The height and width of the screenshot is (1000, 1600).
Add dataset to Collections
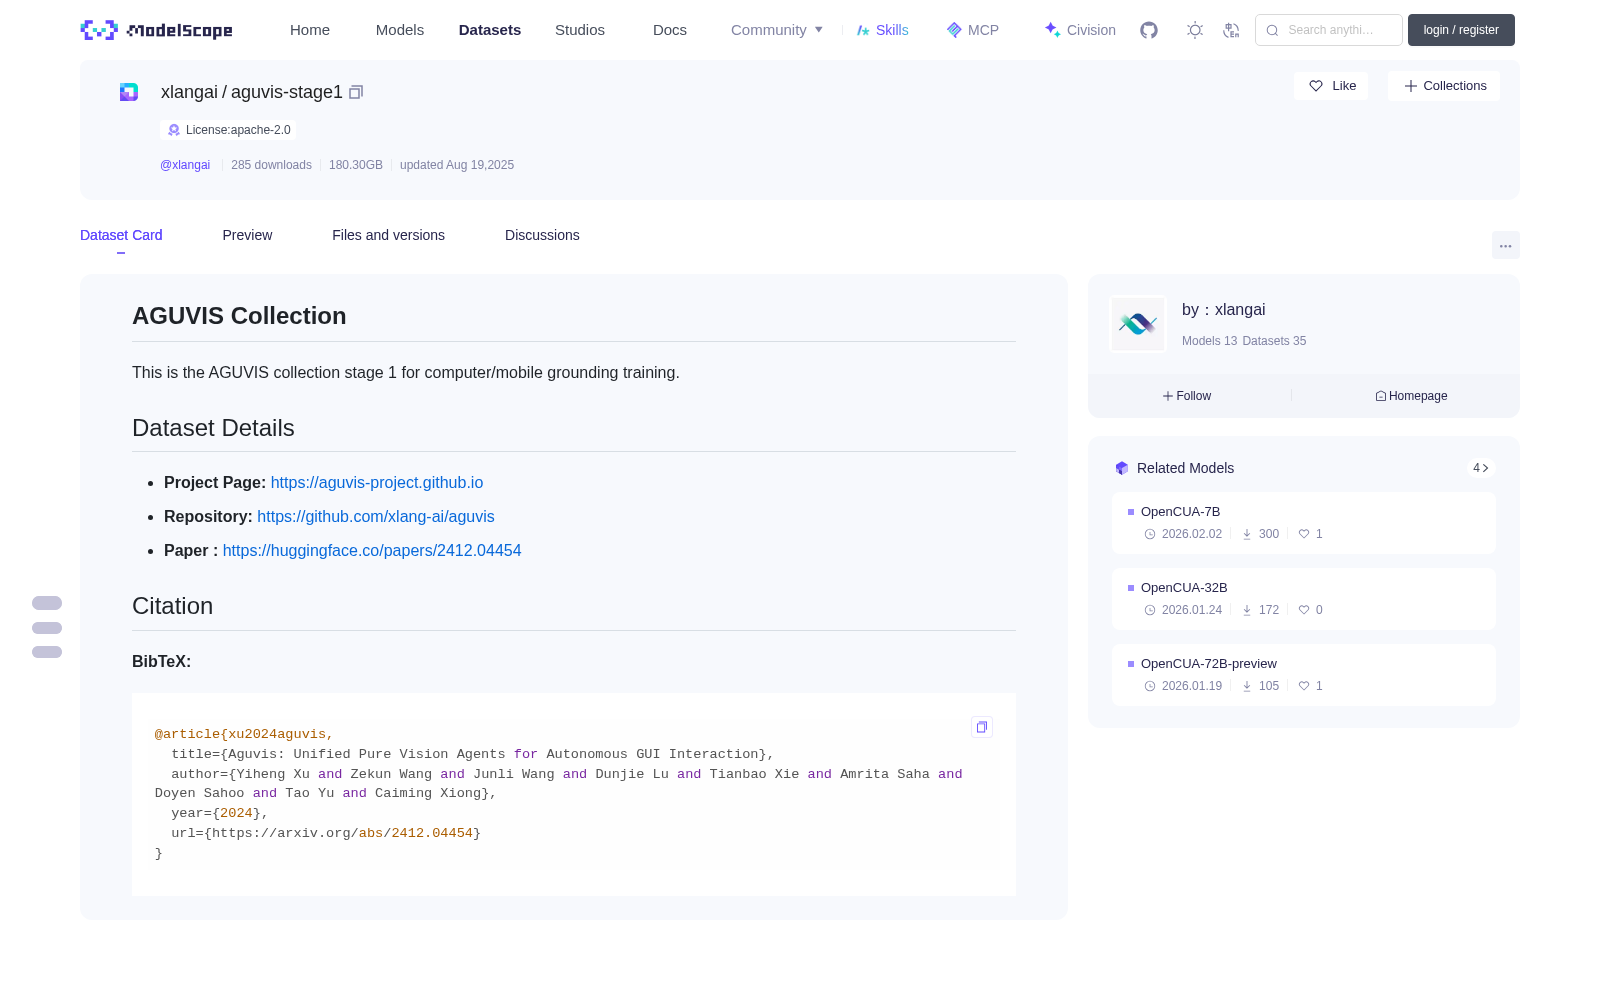1444,86
